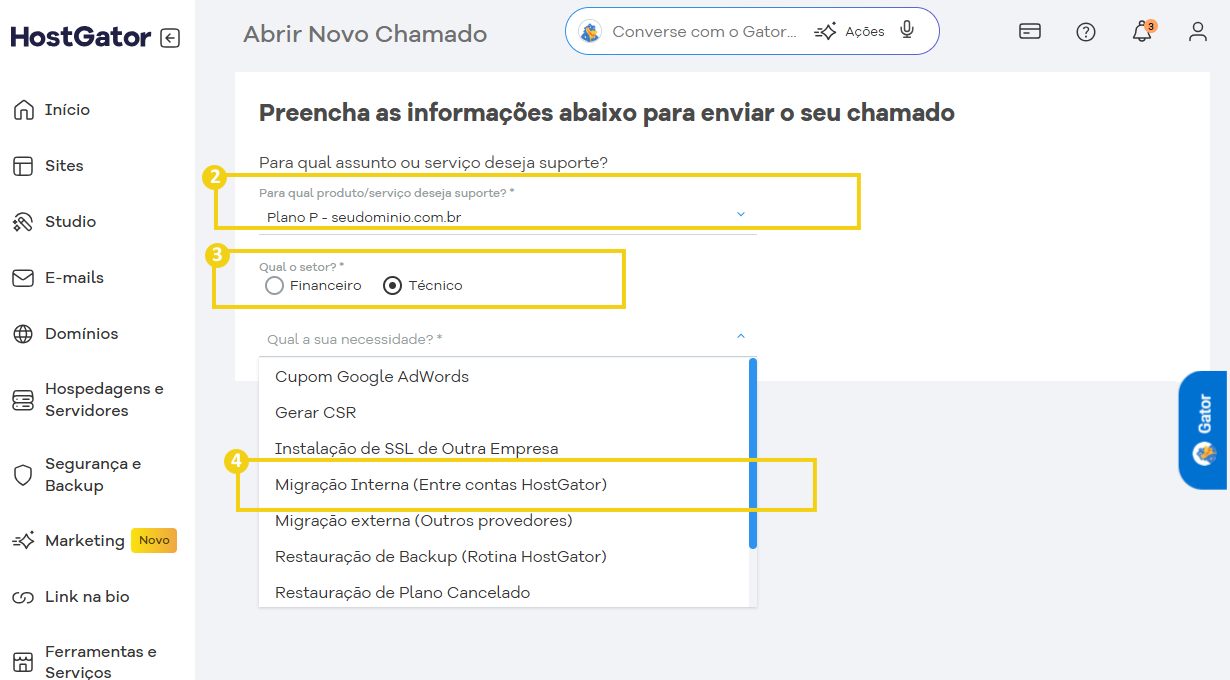Open the credit card billing icon
Image resolution: width=1230 pixels, height=680 pixels.
point(1029,31)
